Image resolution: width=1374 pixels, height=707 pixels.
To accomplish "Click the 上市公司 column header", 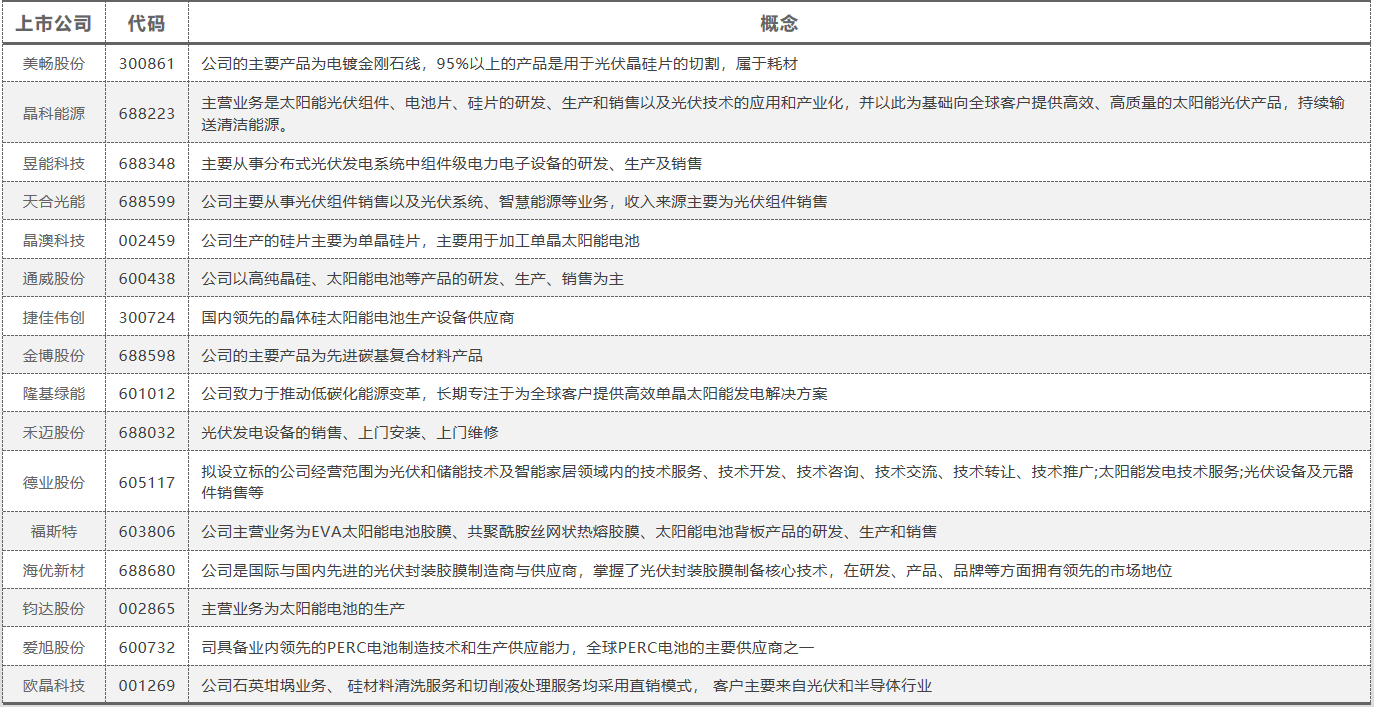I will [54, 23].
